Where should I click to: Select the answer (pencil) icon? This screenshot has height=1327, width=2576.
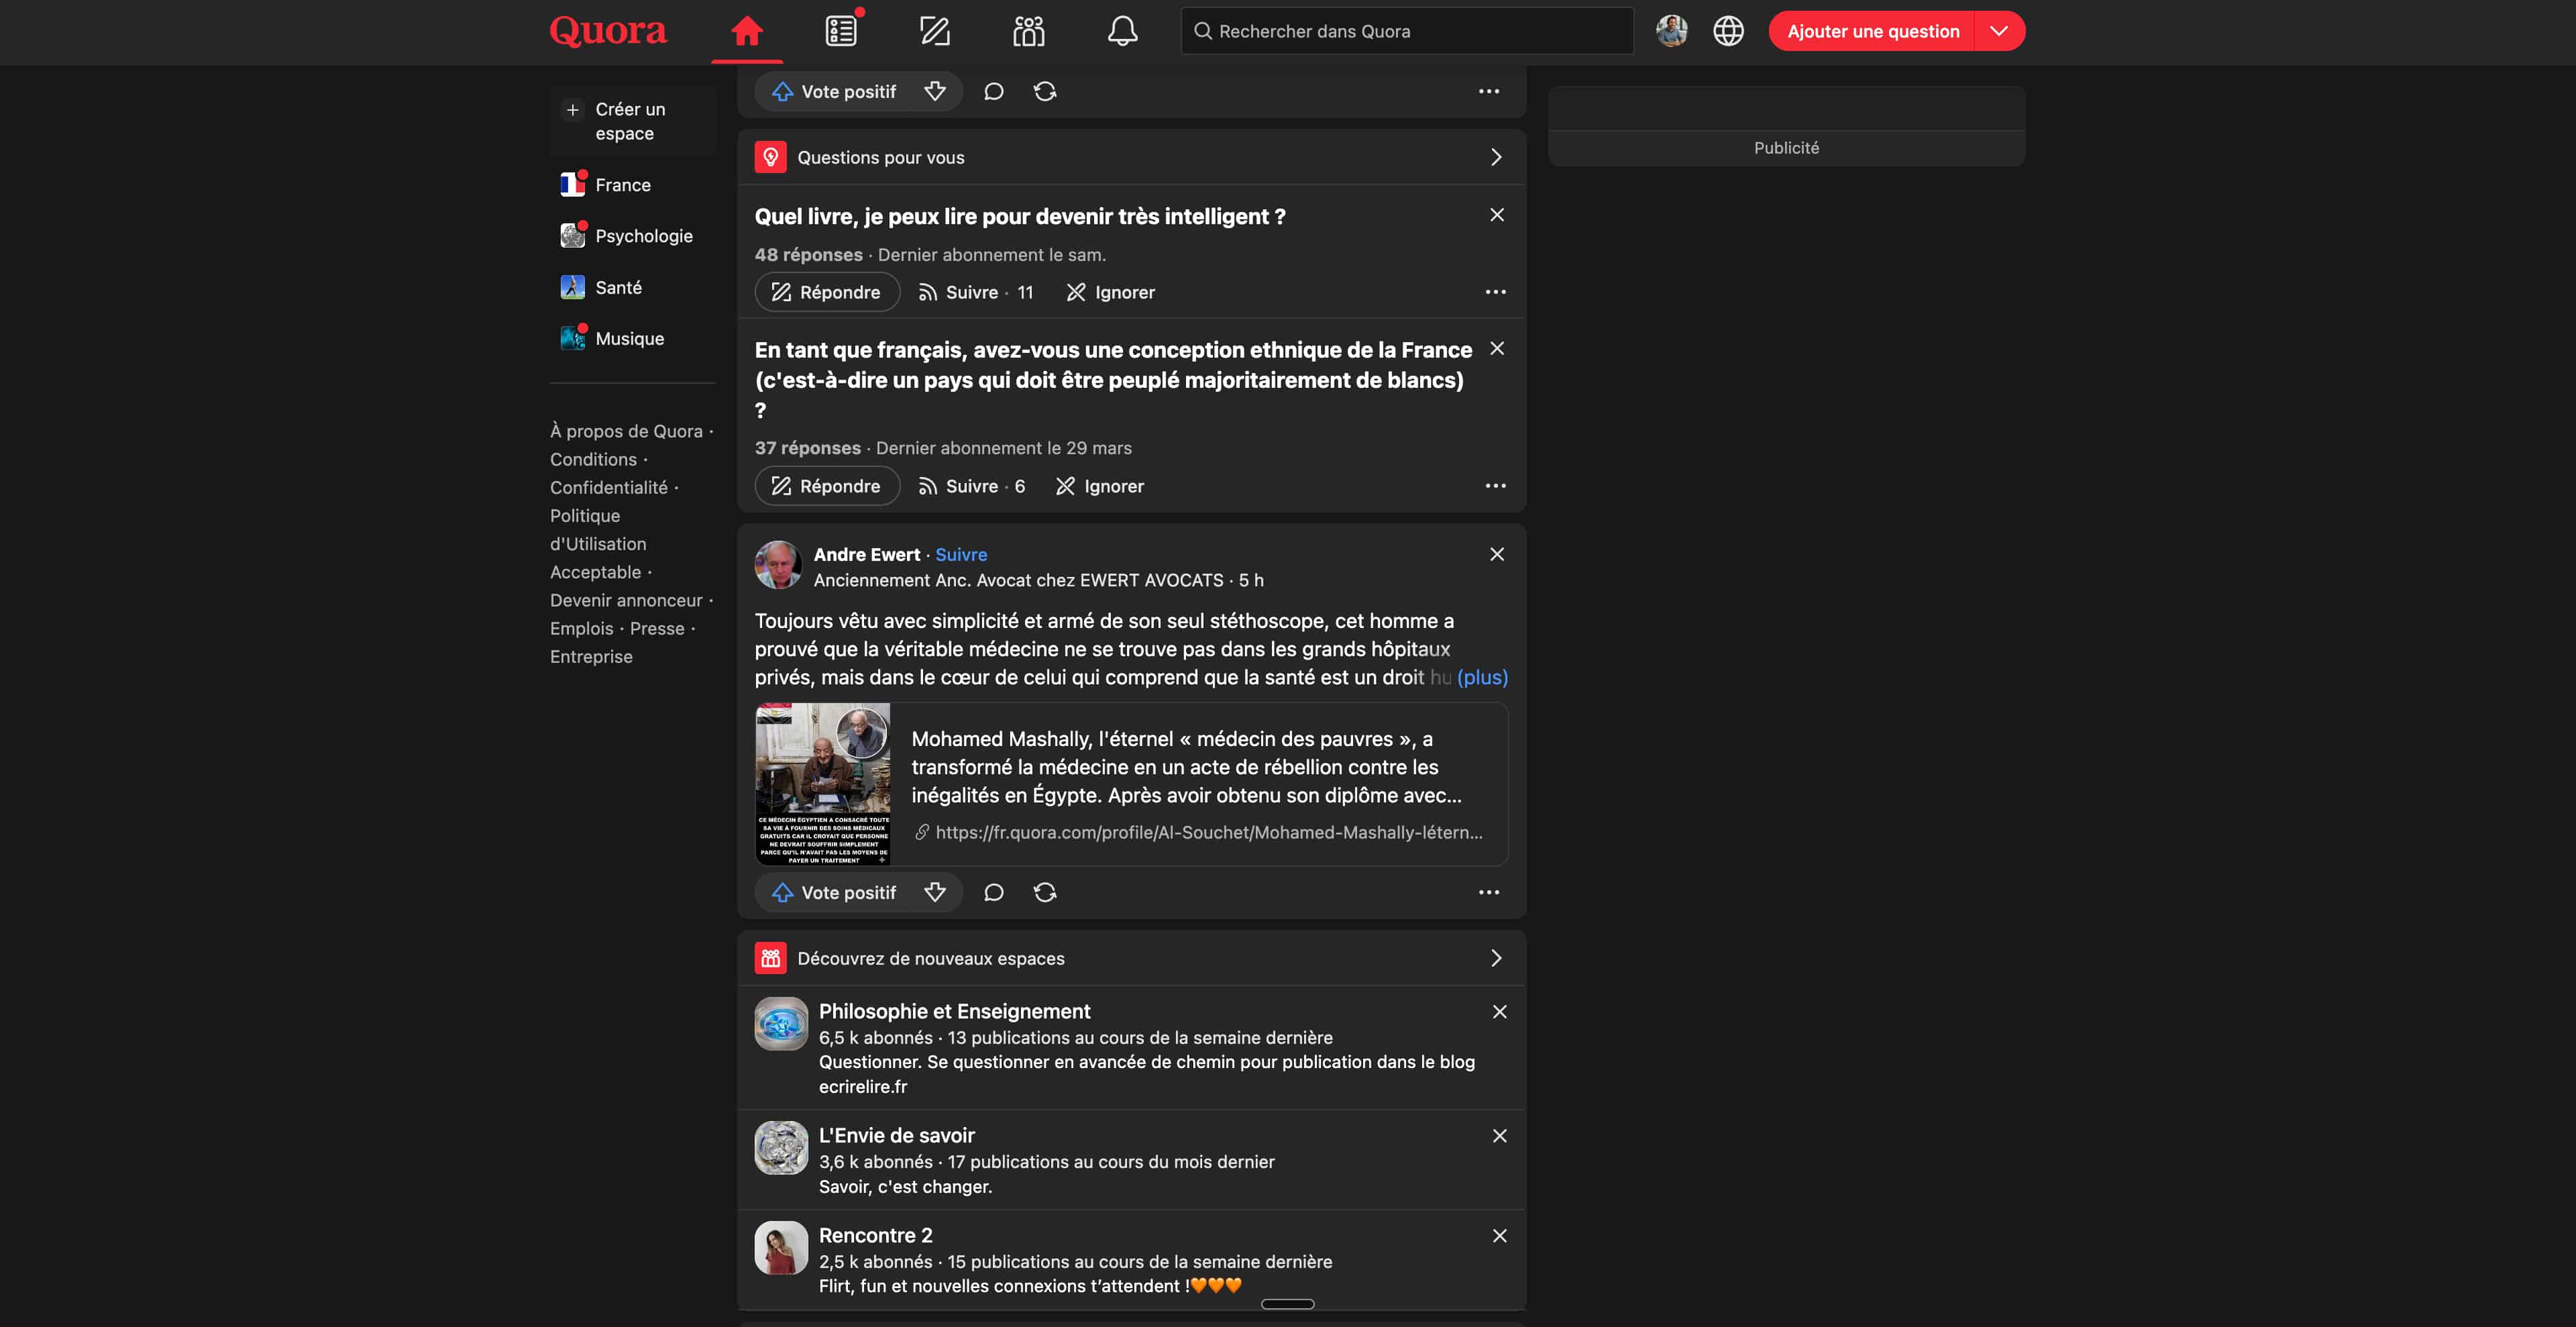point(934,31)
